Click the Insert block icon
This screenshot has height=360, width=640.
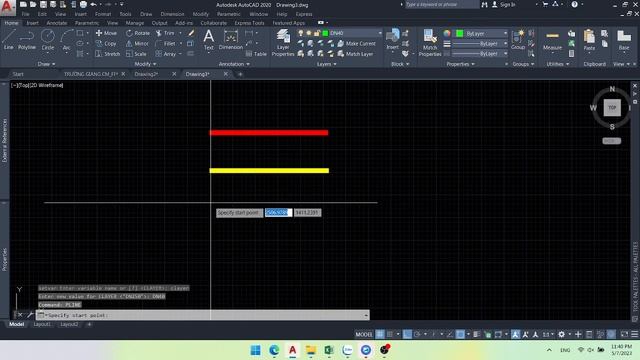click(392, 39)
